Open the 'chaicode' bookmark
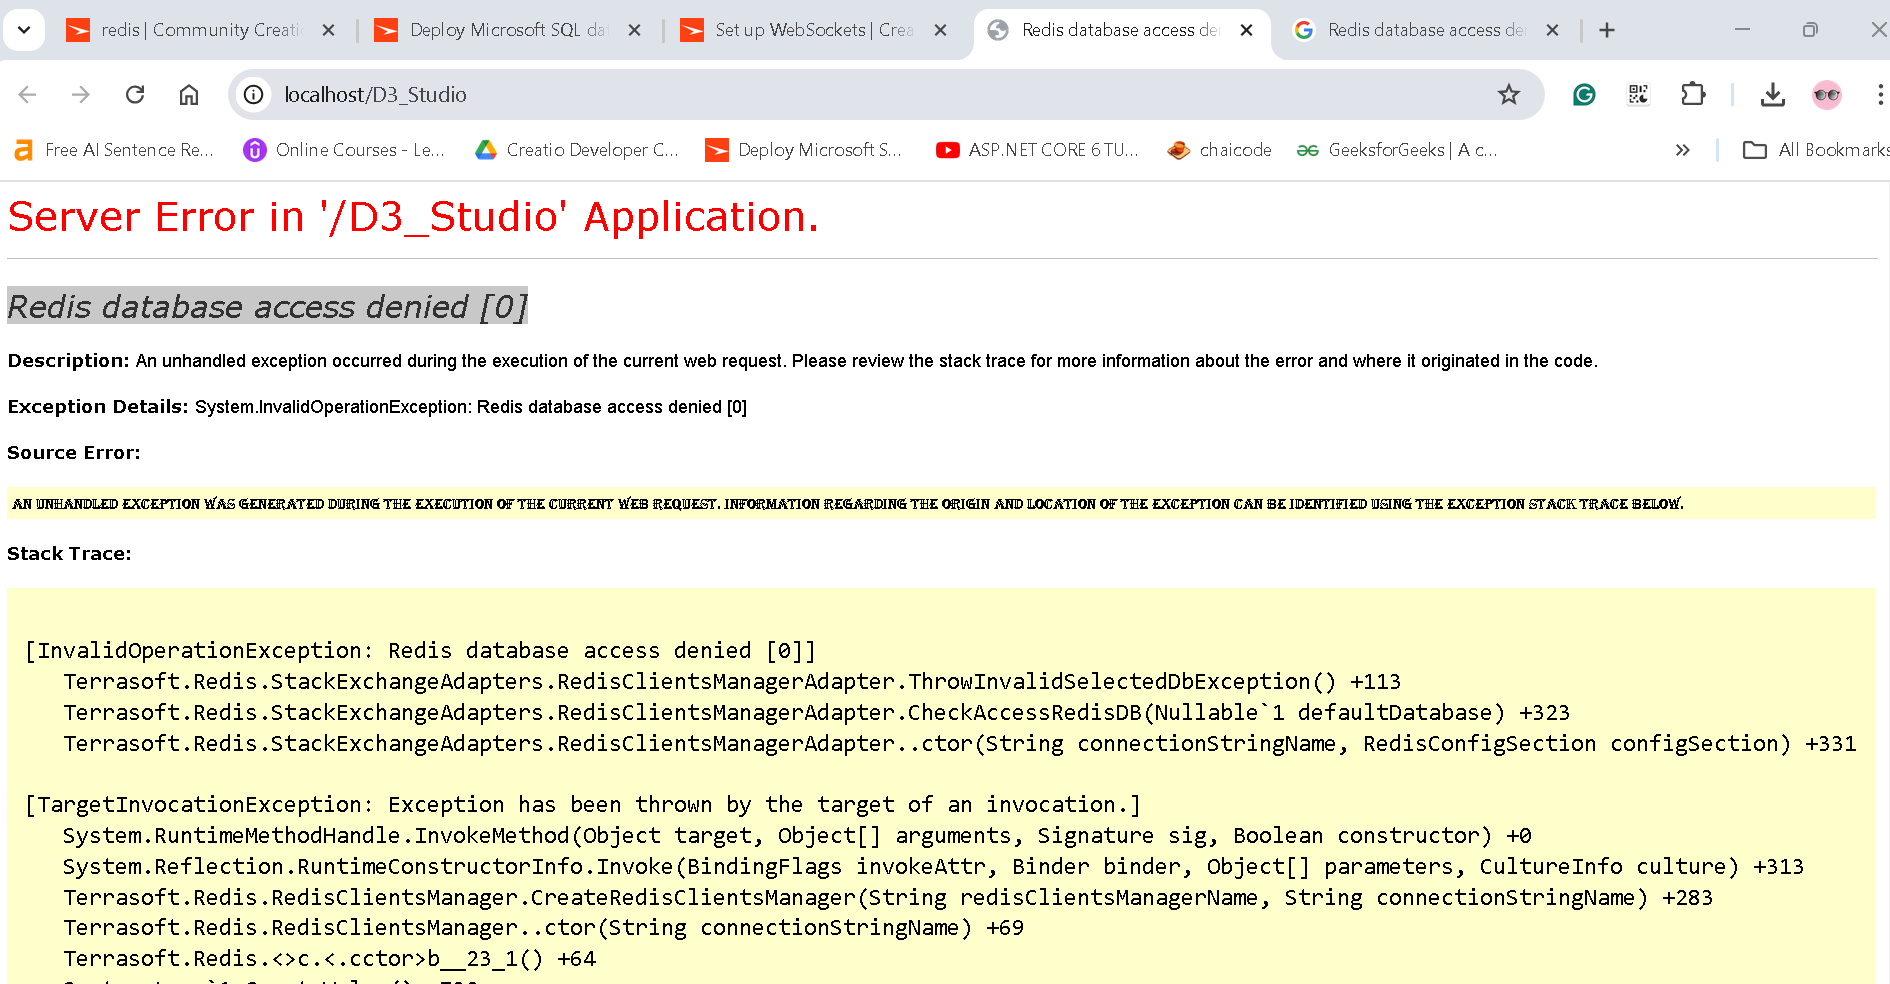 (1220, 150)
